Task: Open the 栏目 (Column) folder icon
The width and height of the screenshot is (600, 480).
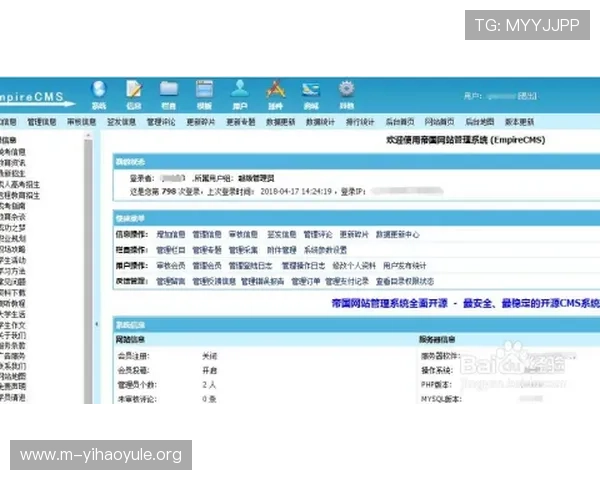Action: coord(169,95)
